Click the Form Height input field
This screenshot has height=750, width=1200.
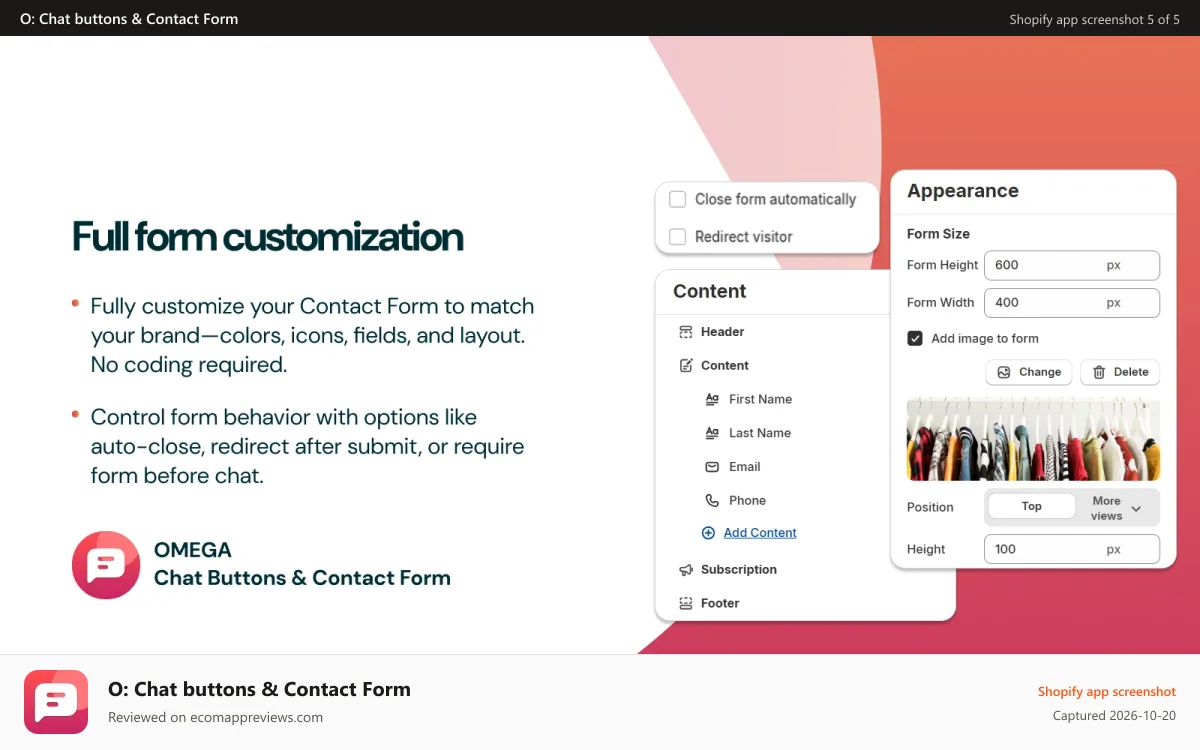coord(1072,265)
